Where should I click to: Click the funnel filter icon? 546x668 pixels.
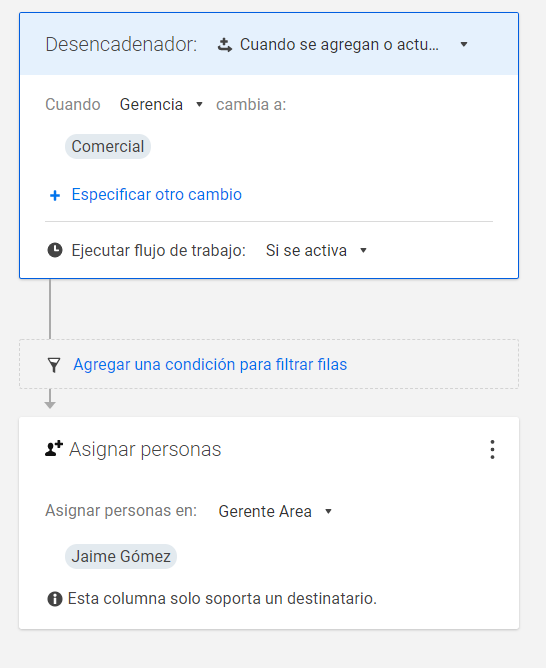point(54,365)
